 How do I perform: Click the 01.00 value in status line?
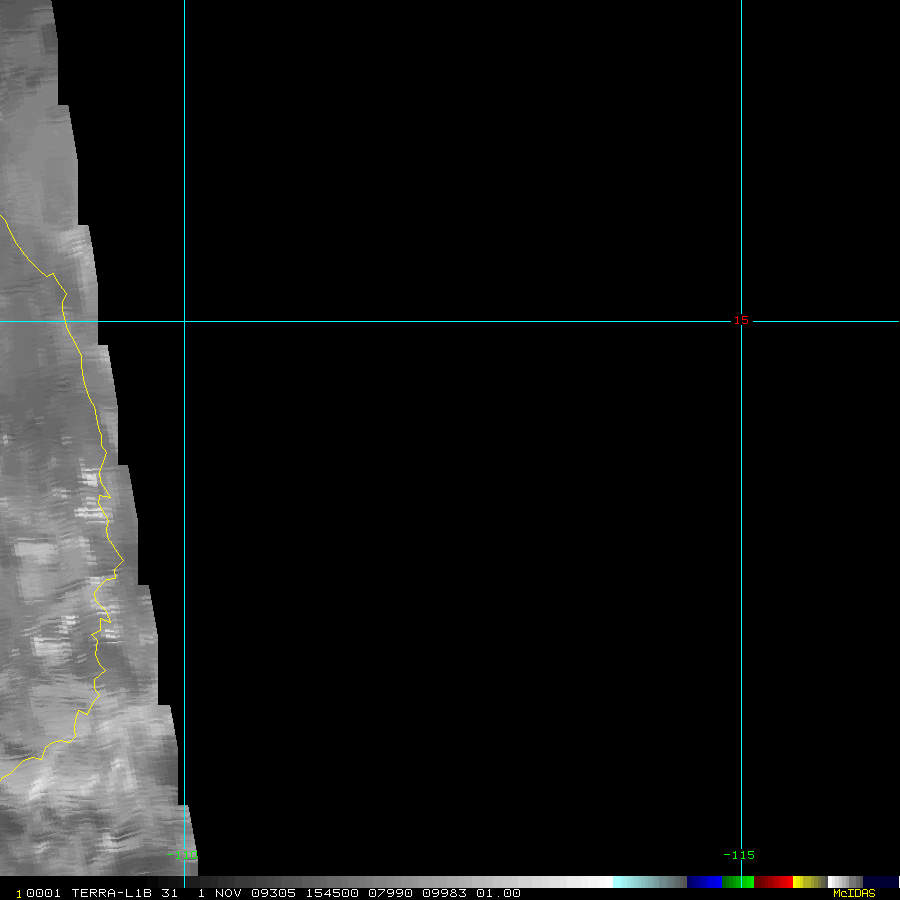pyautogui.click(x=498, y=893)
